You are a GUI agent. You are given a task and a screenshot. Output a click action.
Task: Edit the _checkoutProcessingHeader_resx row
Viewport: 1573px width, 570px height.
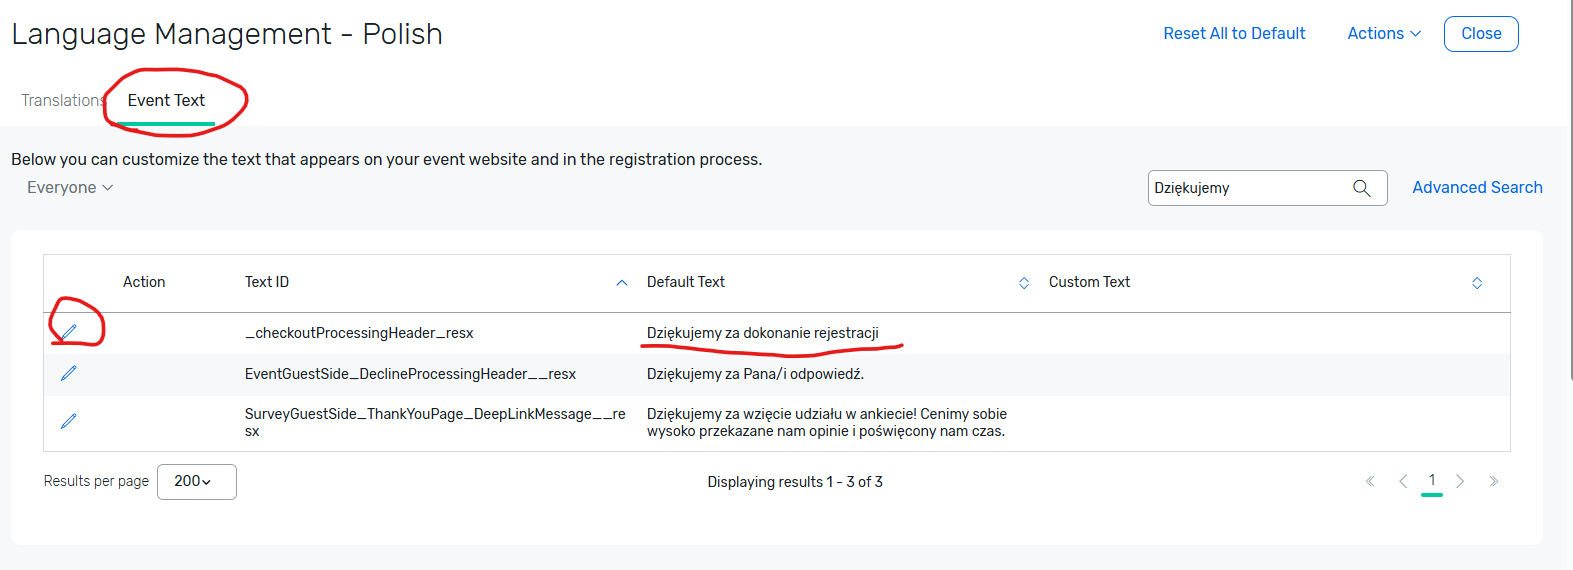[69, 331]
